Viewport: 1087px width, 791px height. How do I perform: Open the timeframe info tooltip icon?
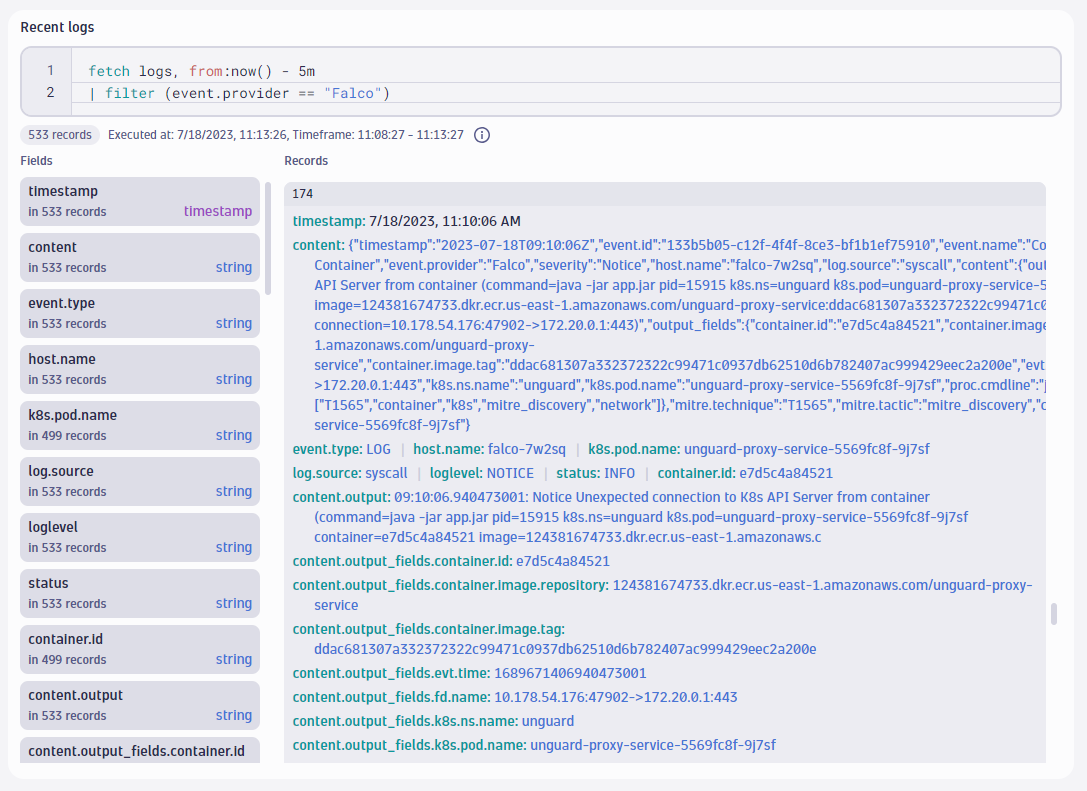click(x=481, y=134)
